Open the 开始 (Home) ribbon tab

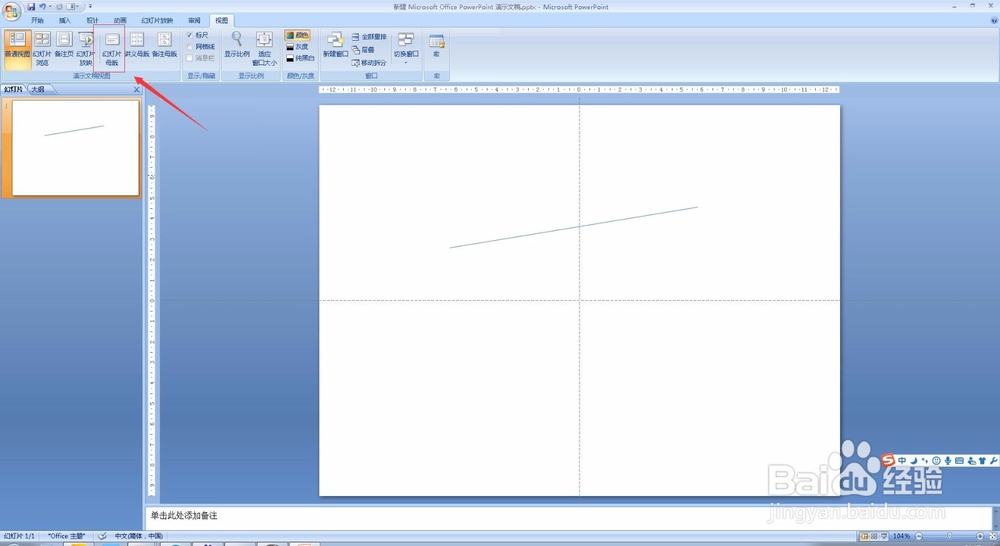(x=38, y=20)
